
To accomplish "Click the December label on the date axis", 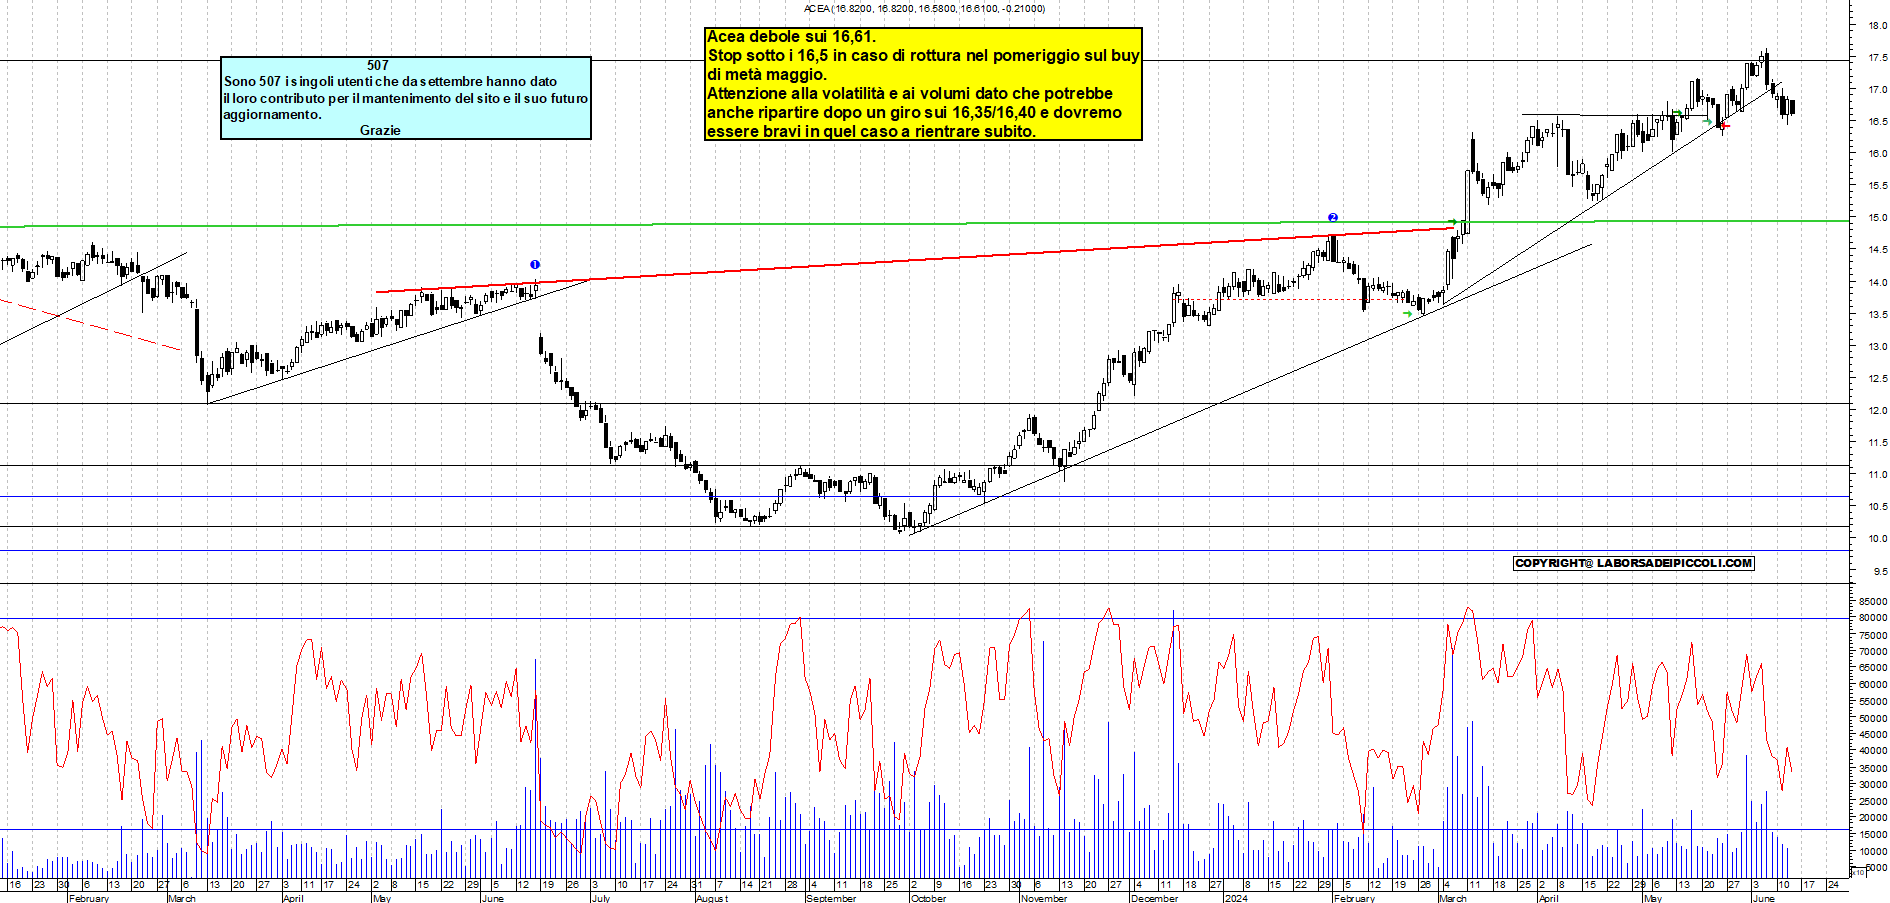I will click(x=1154, y=898).
